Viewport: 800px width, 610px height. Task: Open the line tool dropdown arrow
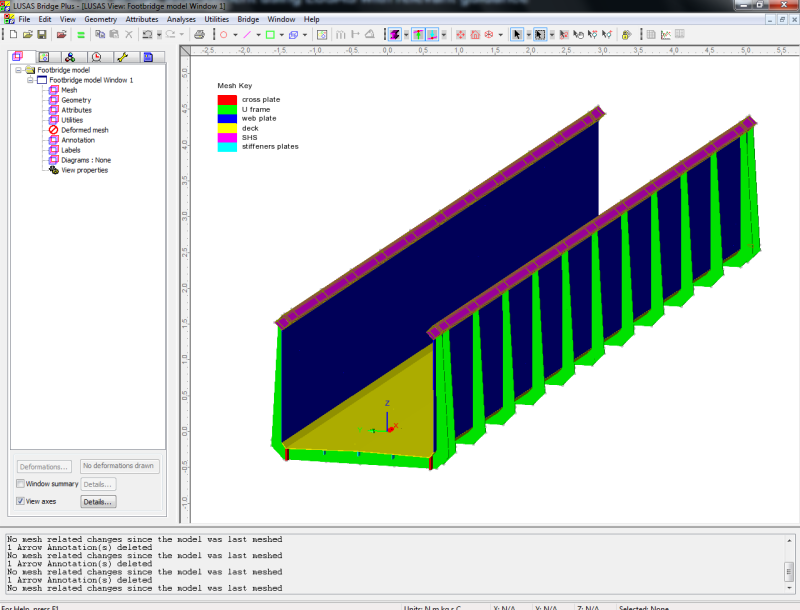258,35
